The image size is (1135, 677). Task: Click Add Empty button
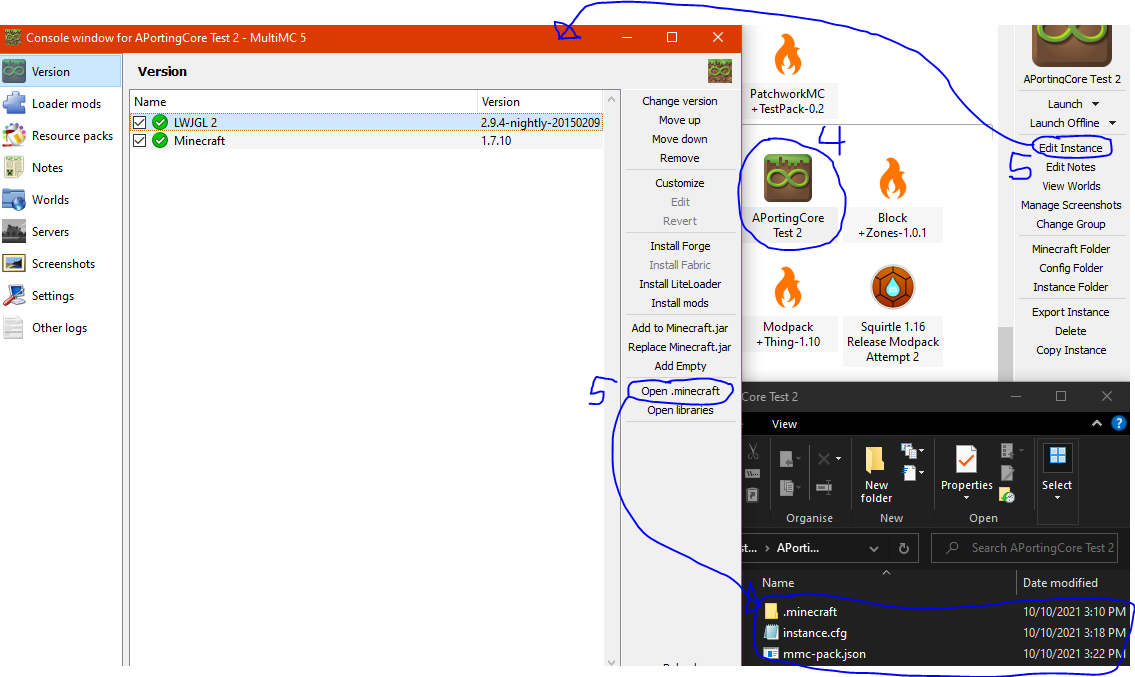[680, 366]
